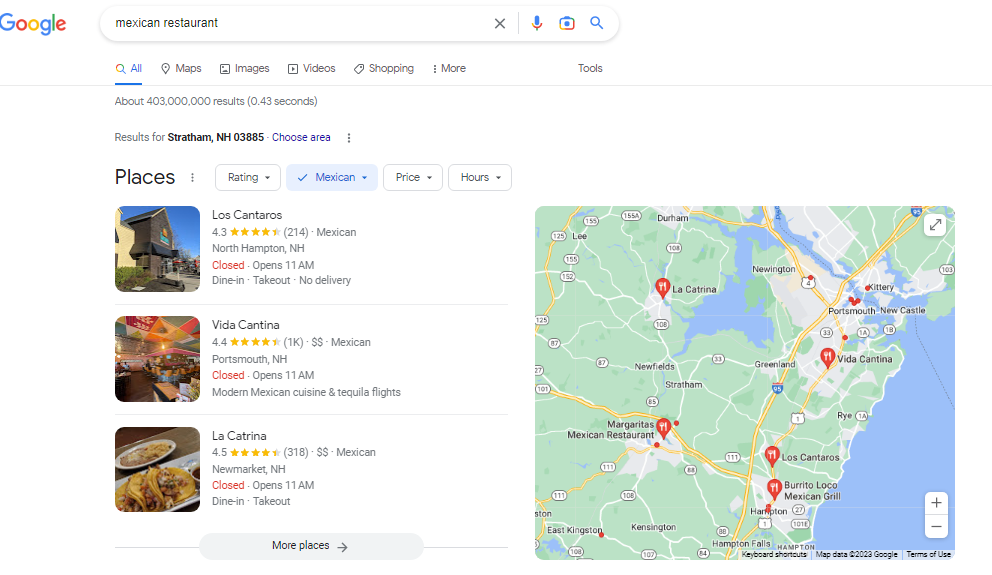The width and height of the screenshot is (992, 575).
Task: Open search by image camera icon
Action: coord(567,23)
